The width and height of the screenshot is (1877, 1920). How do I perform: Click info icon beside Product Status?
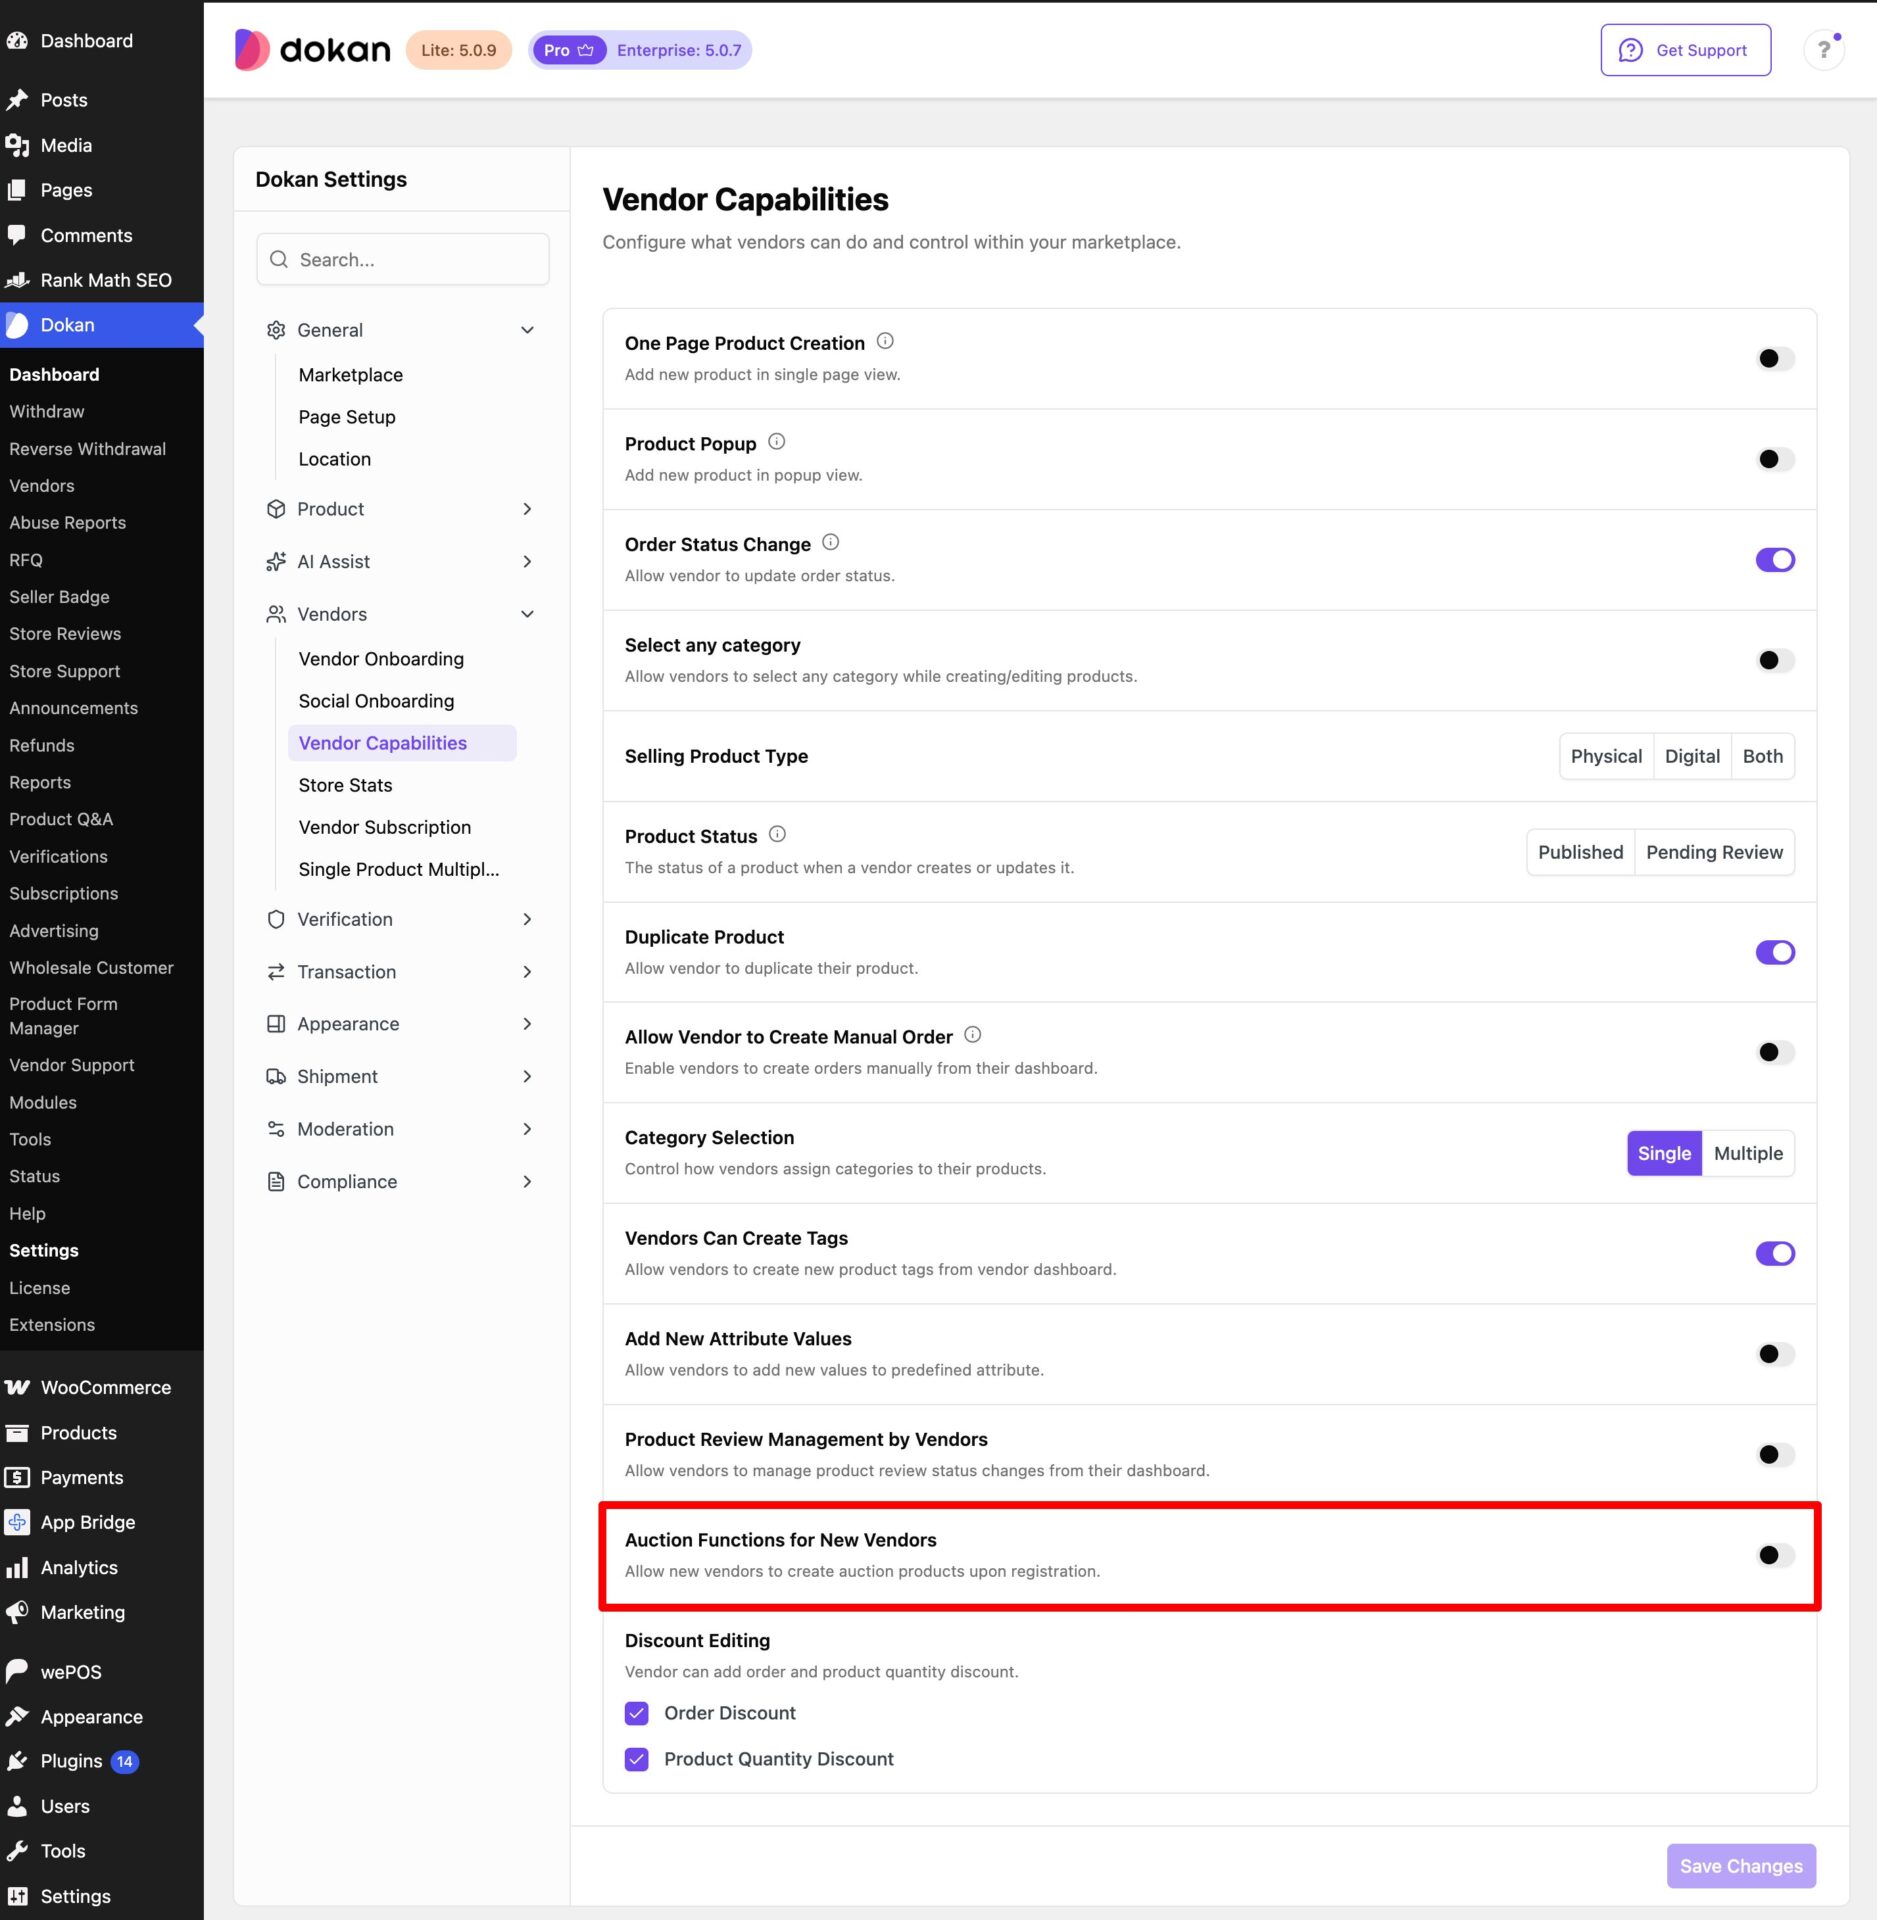[x=777, y=834]
